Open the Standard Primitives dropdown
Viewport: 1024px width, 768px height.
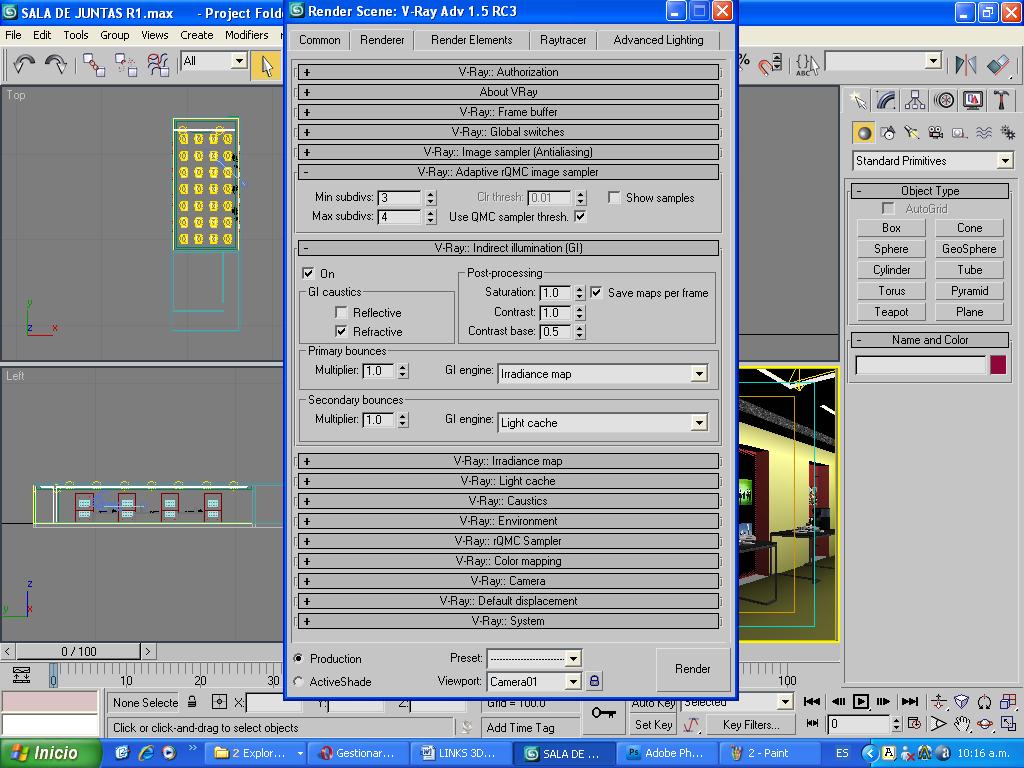1005,161
